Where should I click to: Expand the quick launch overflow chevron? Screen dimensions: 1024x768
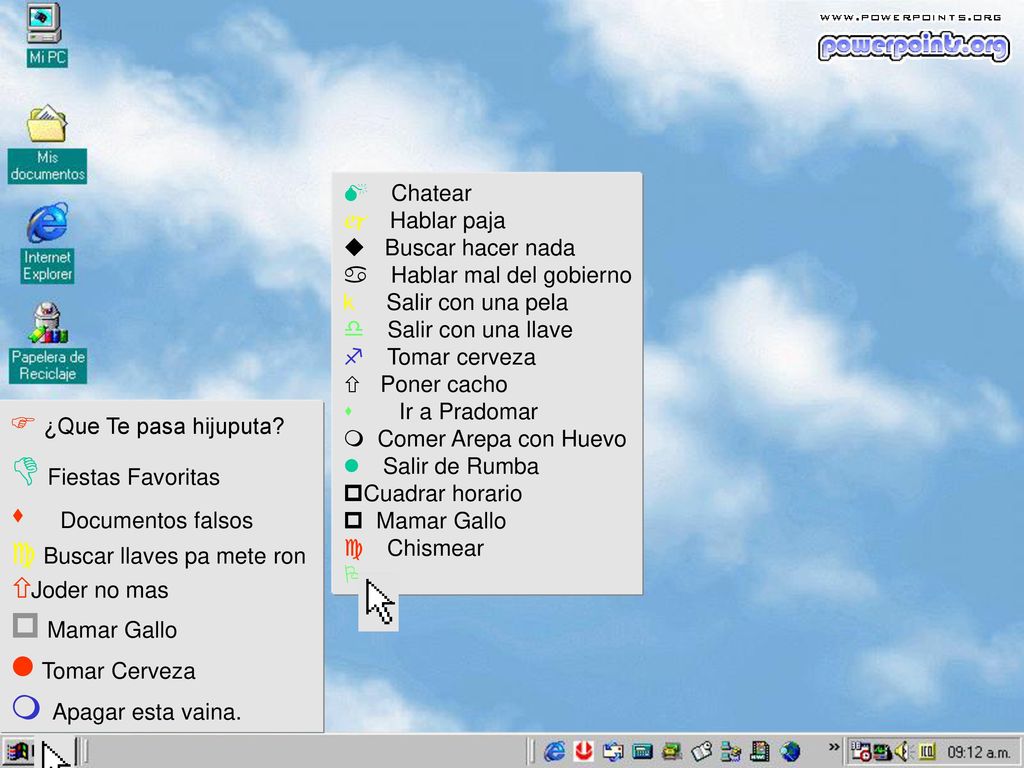(834, 747)
